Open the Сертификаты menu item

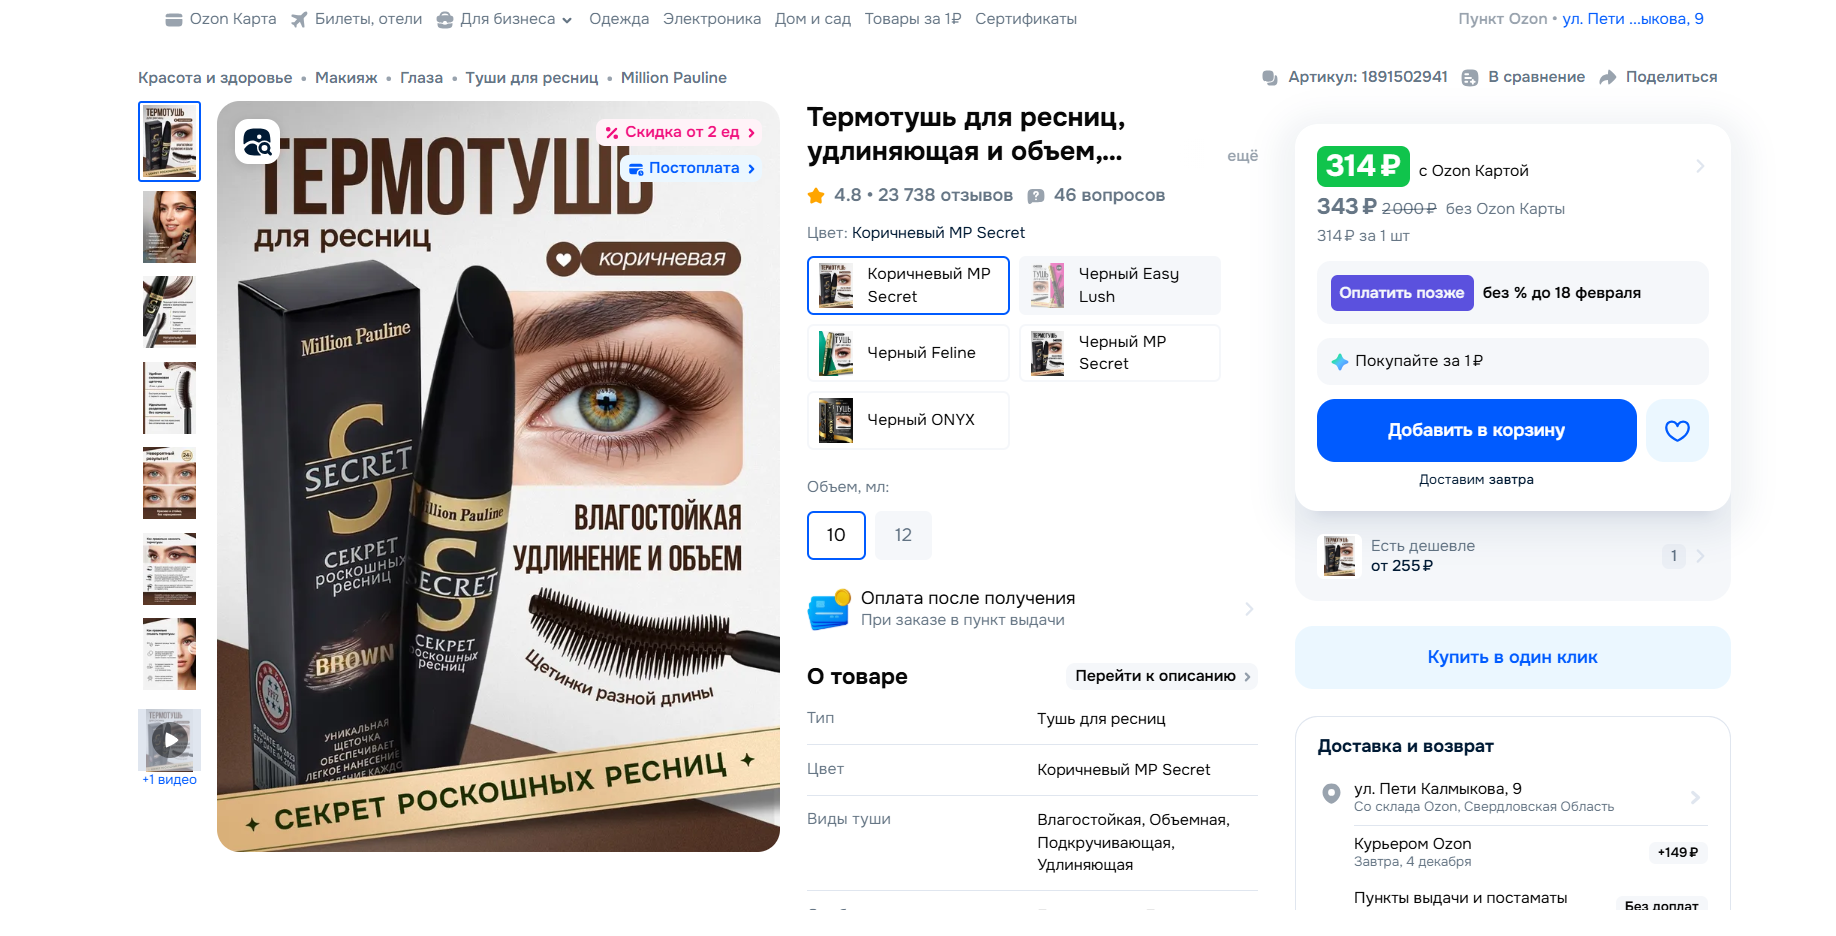click(x=1026, y=19)
